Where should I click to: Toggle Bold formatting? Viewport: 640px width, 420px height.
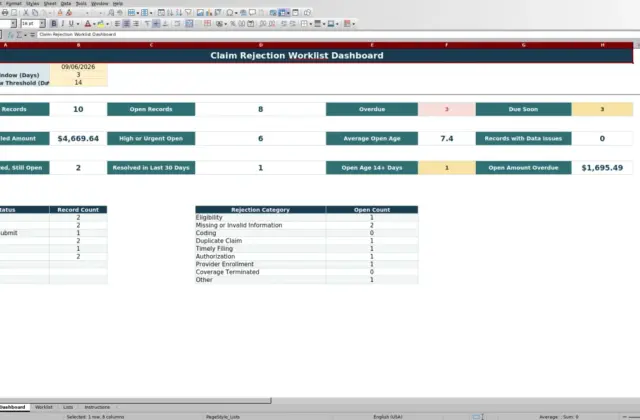(x=53, y=24)
